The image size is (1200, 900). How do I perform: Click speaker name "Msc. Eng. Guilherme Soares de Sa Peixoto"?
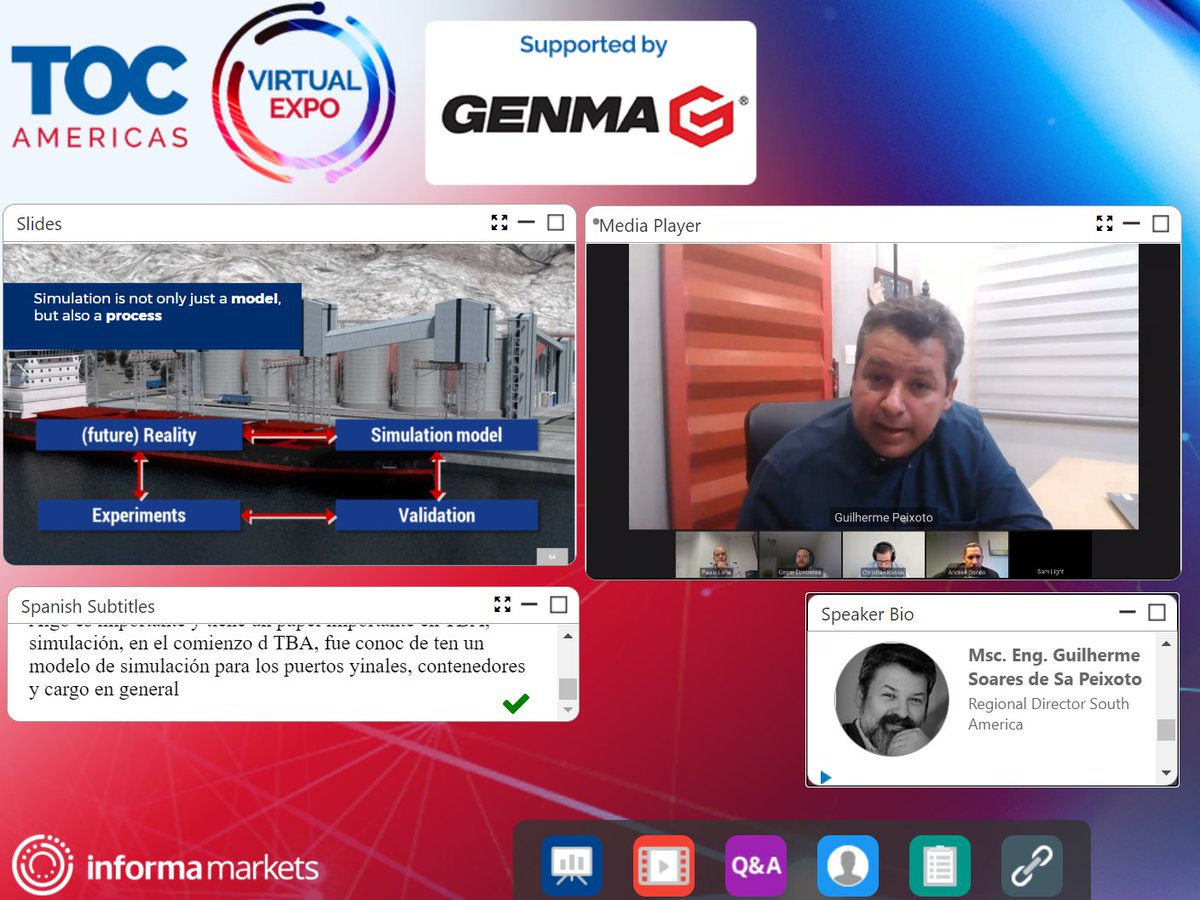(x=1055, y=667)
